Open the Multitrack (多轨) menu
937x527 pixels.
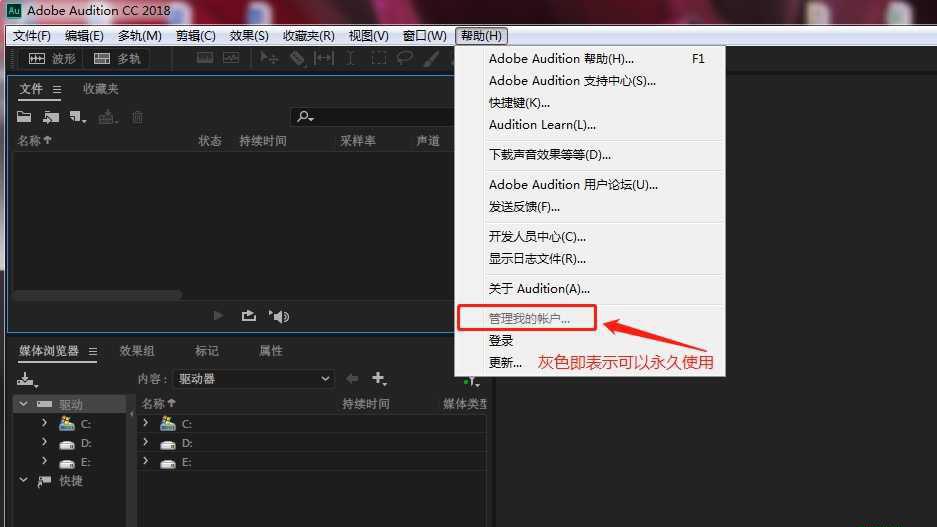139,36
